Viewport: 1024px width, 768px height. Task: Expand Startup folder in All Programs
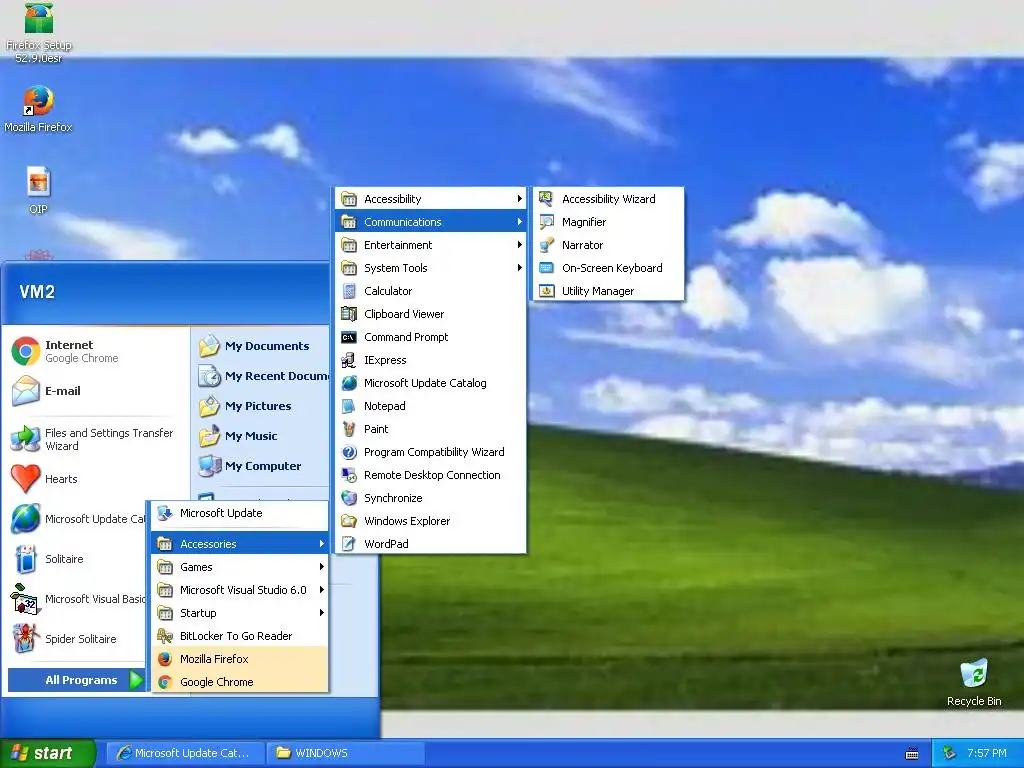pos(240,613)
